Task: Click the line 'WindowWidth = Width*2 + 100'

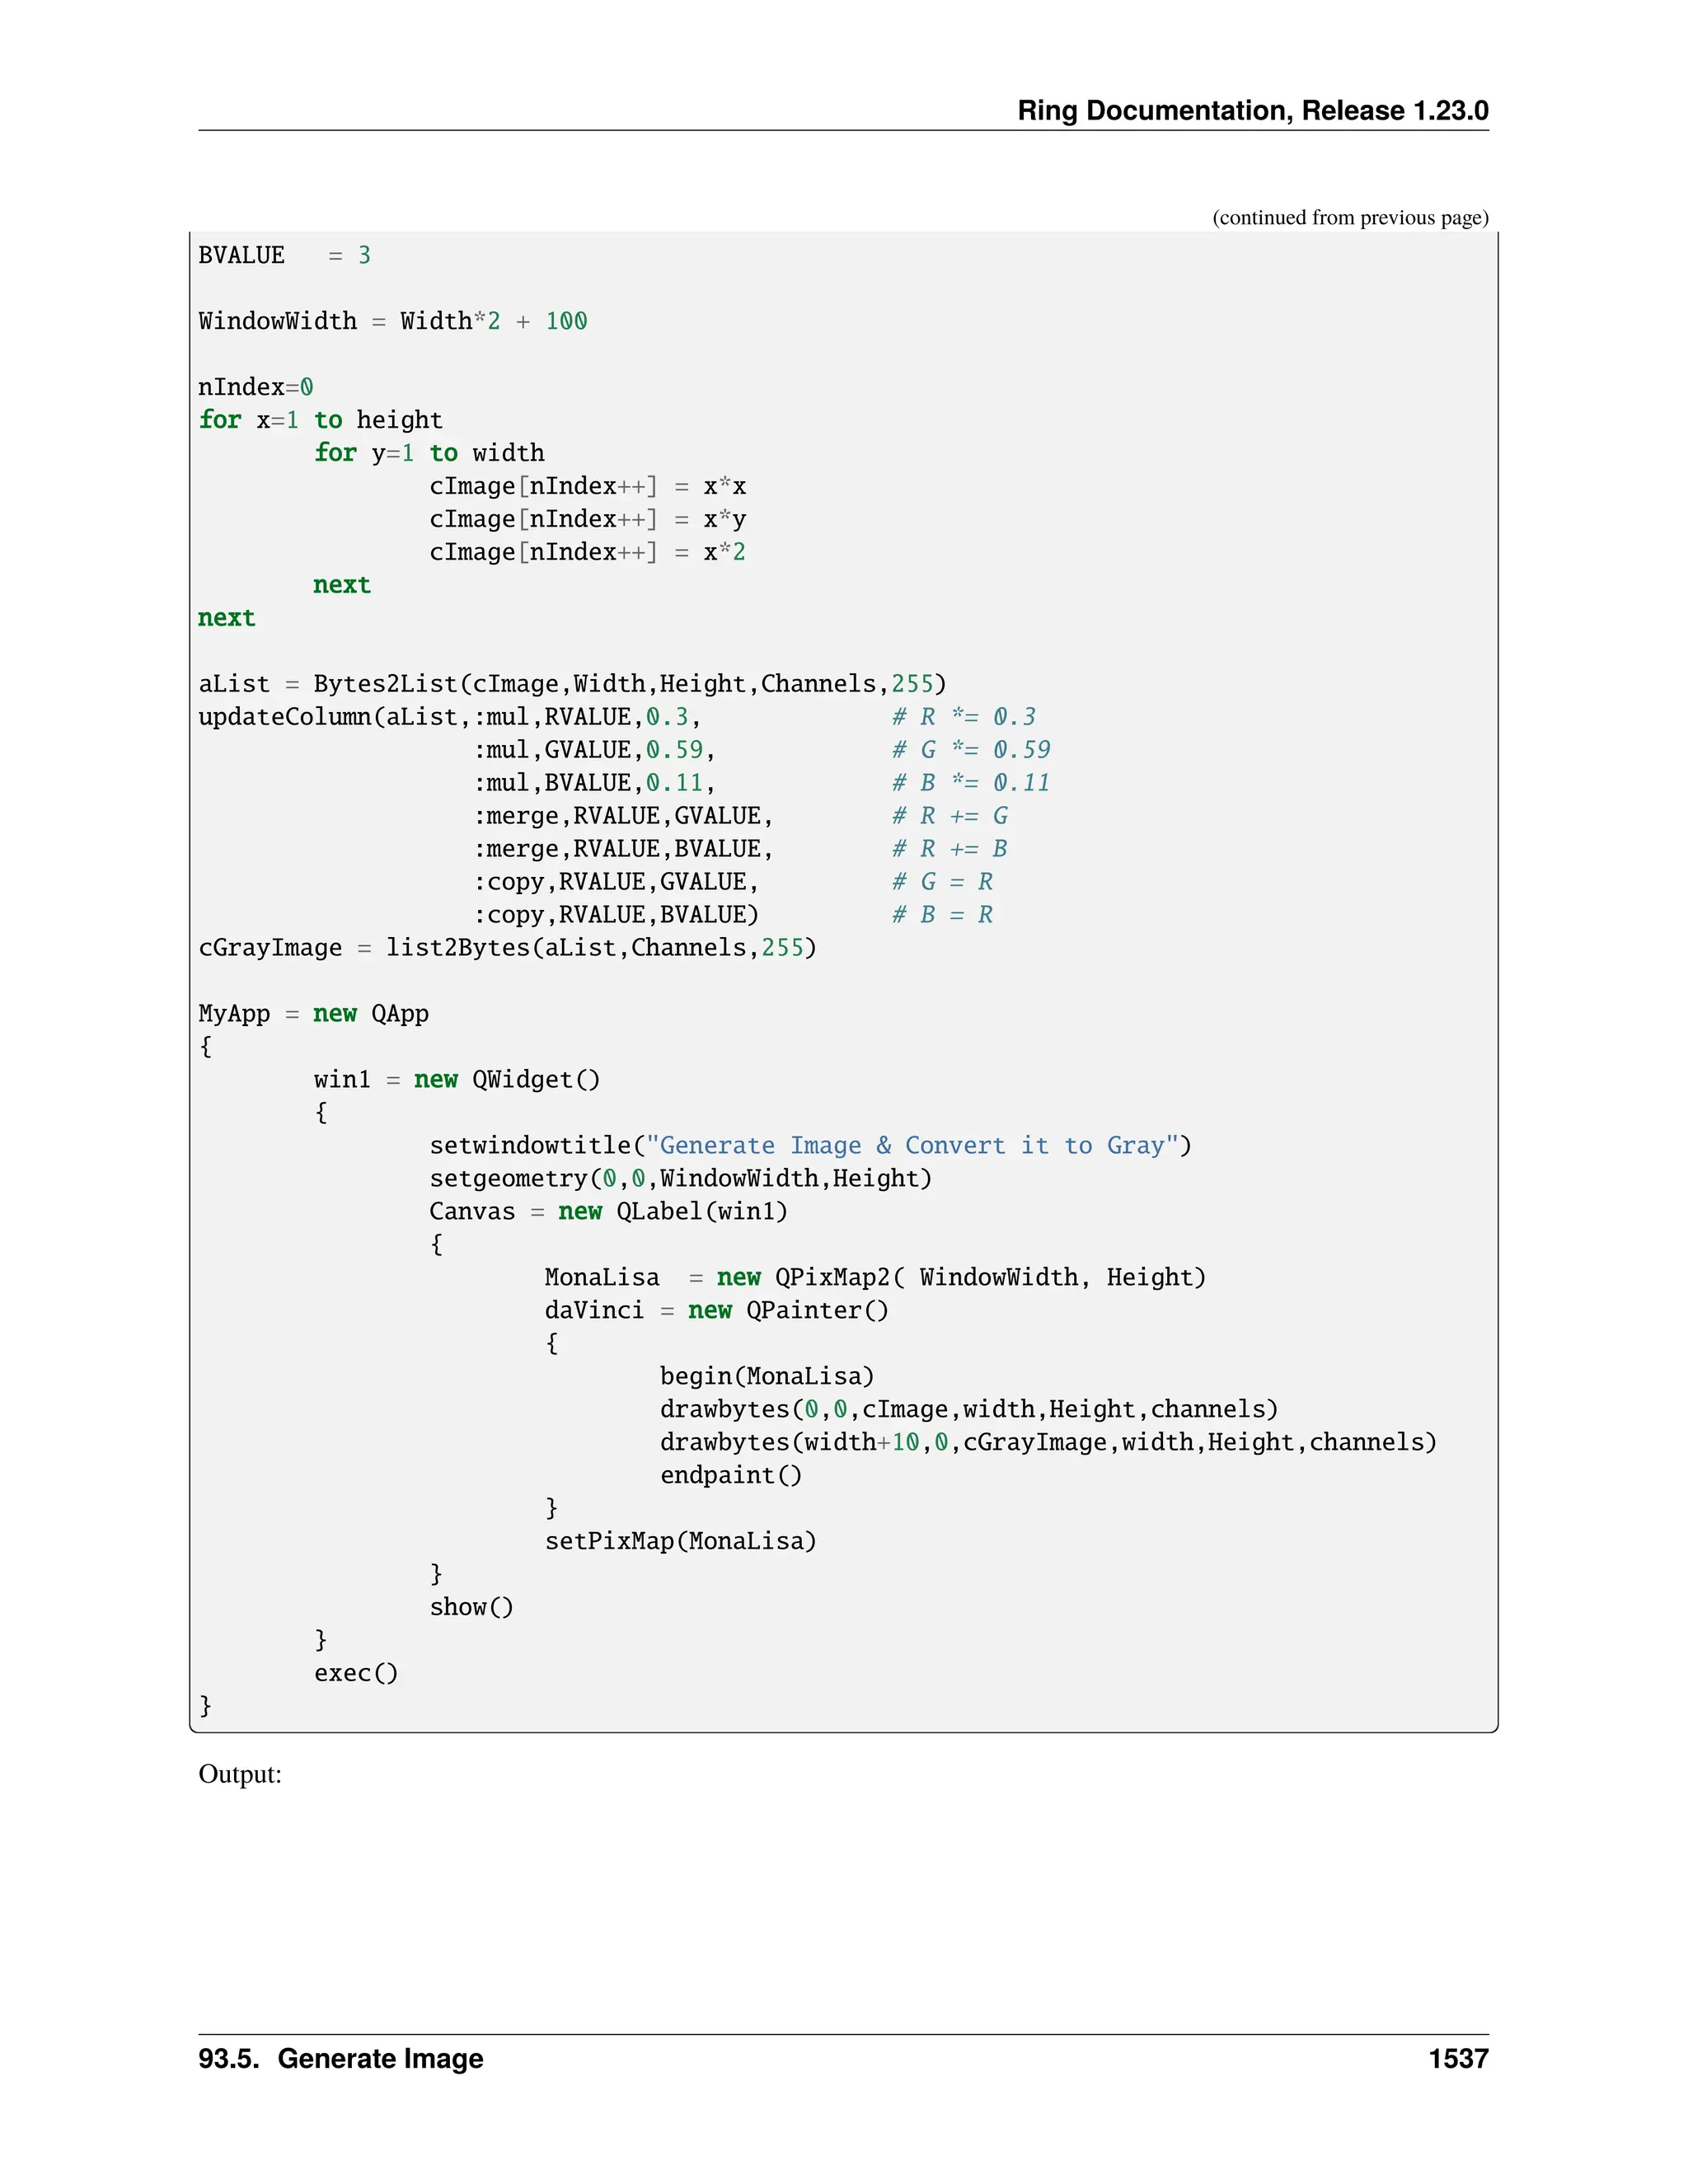Action: pos(393,321)
